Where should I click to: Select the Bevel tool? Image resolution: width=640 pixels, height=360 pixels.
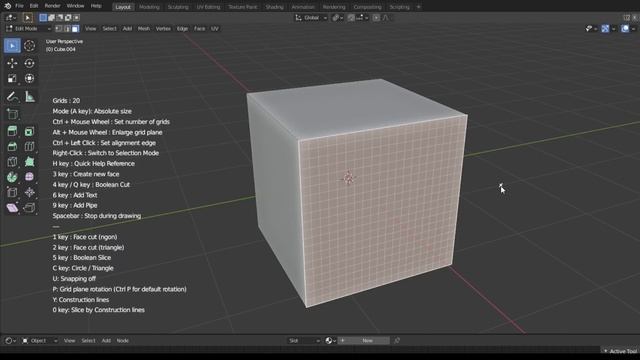tap(12, 147)
